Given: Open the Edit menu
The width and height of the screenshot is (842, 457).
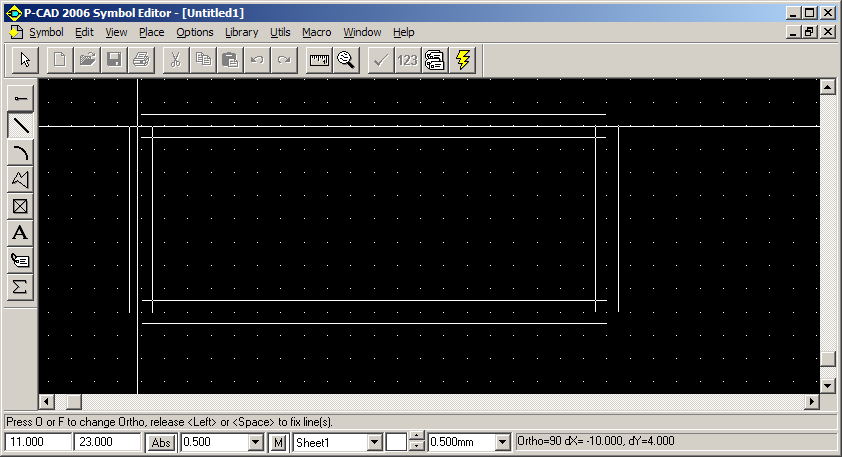Looking at the screenshot, I should (x=84, y=32).
